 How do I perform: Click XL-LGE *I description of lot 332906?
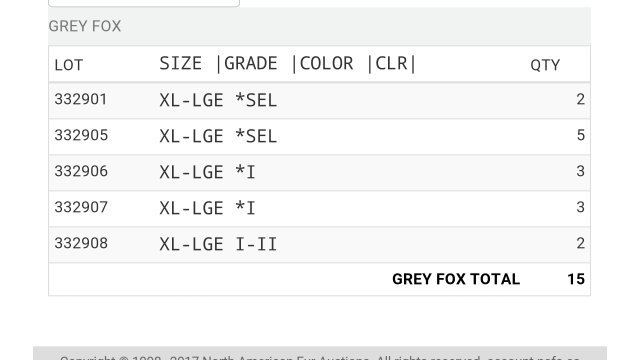pos(207,172)
